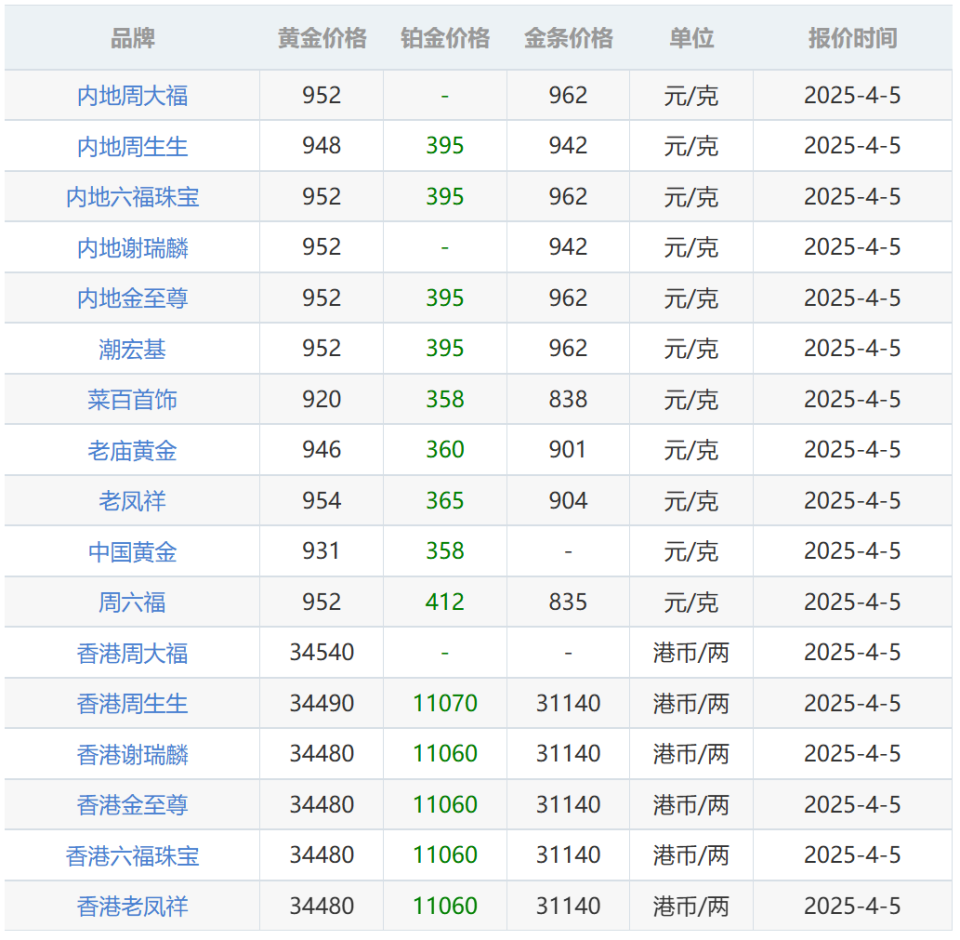
Task: Select platinum price 358 for 菜百首饰
Action: [x=445, y=399]
